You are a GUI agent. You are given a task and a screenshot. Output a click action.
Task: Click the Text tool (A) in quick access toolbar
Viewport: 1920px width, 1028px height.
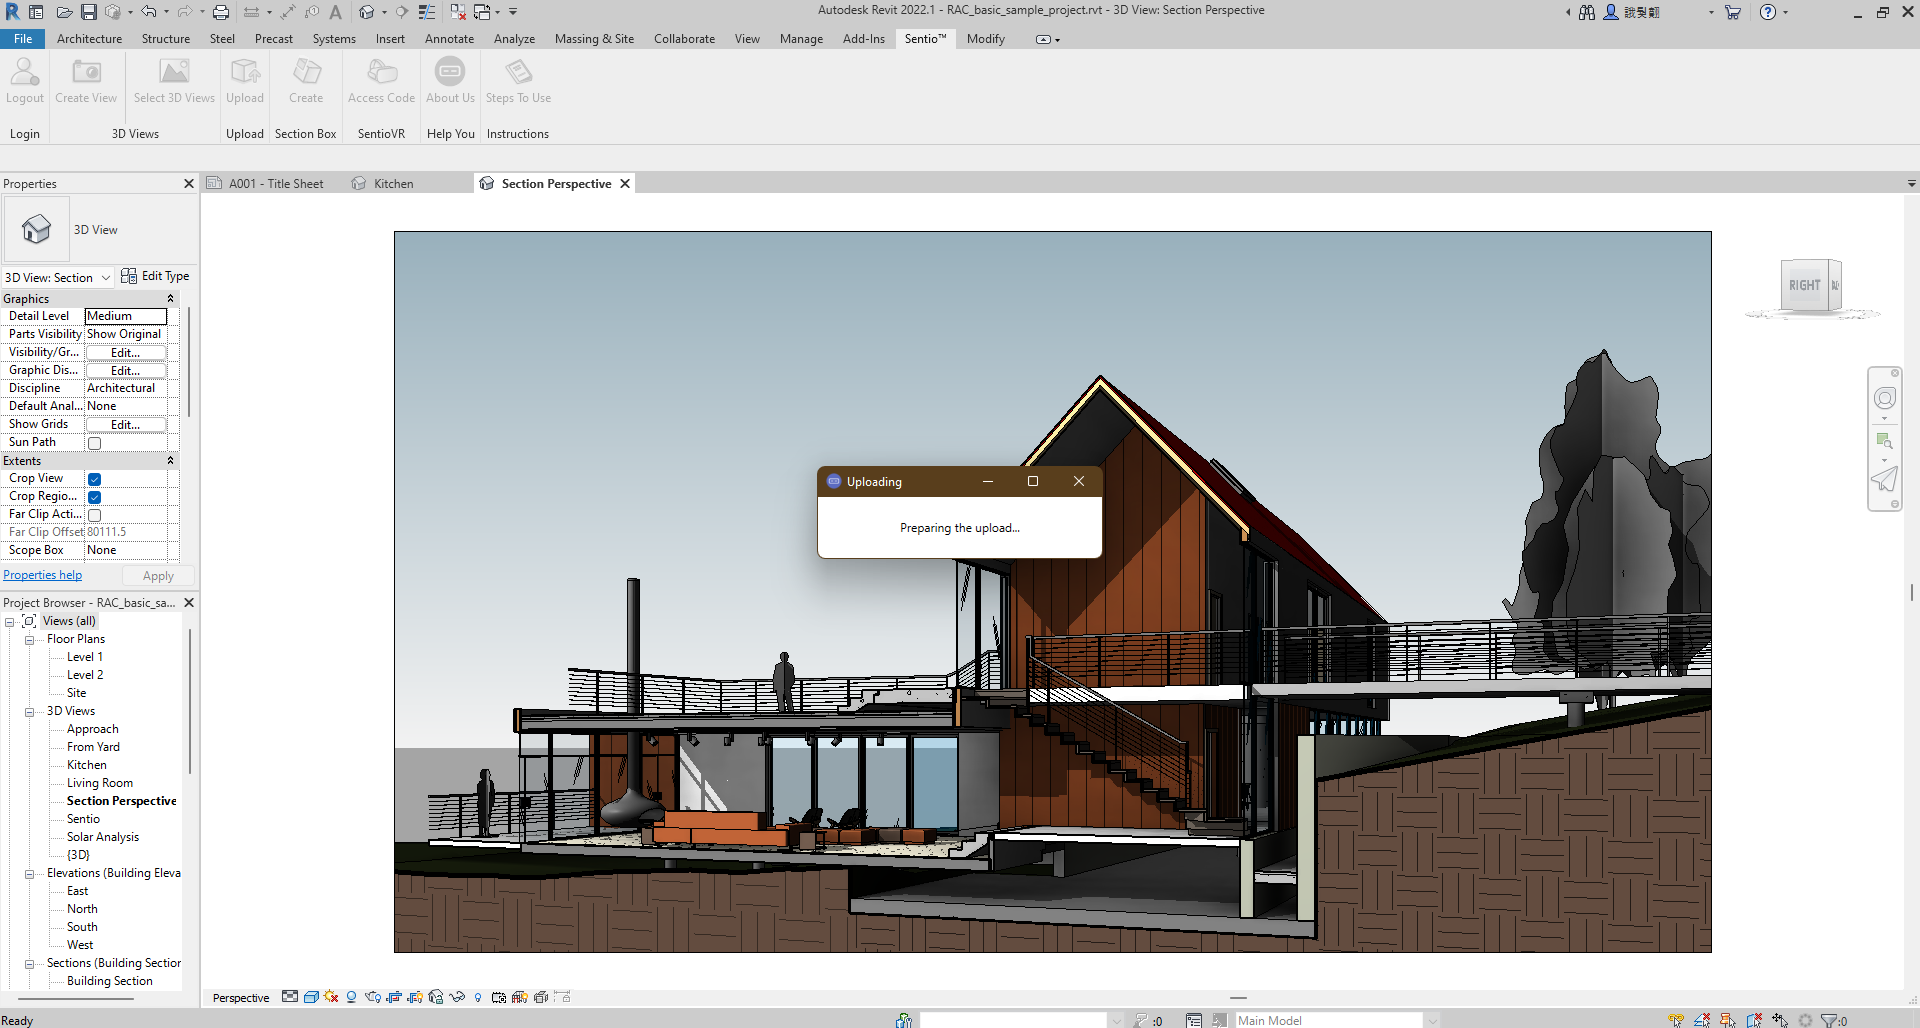tap(335, 12)
